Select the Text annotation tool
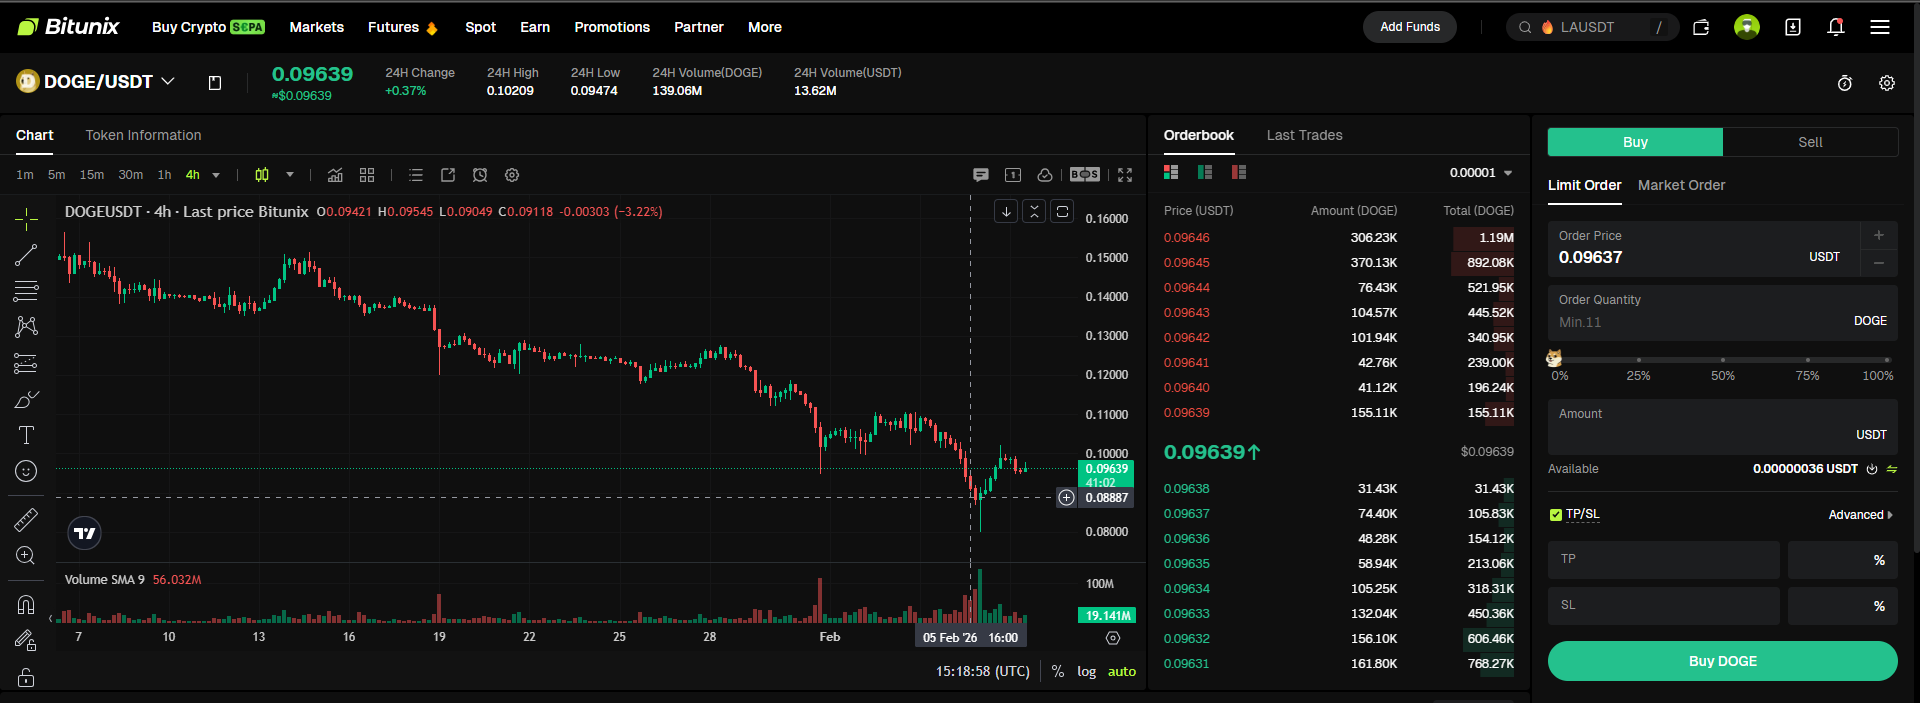The image size is (1920, 703). coord(26,435)
